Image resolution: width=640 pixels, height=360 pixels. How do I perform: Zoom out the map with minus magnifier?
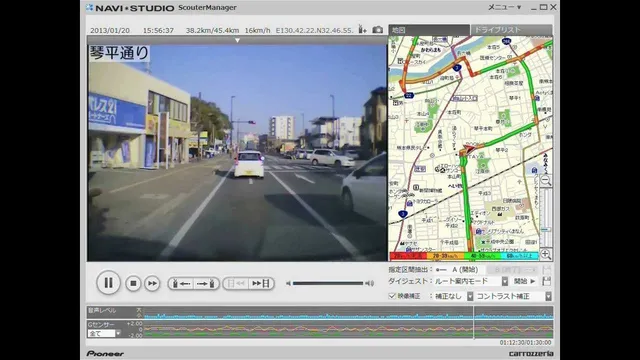point(546,180)
